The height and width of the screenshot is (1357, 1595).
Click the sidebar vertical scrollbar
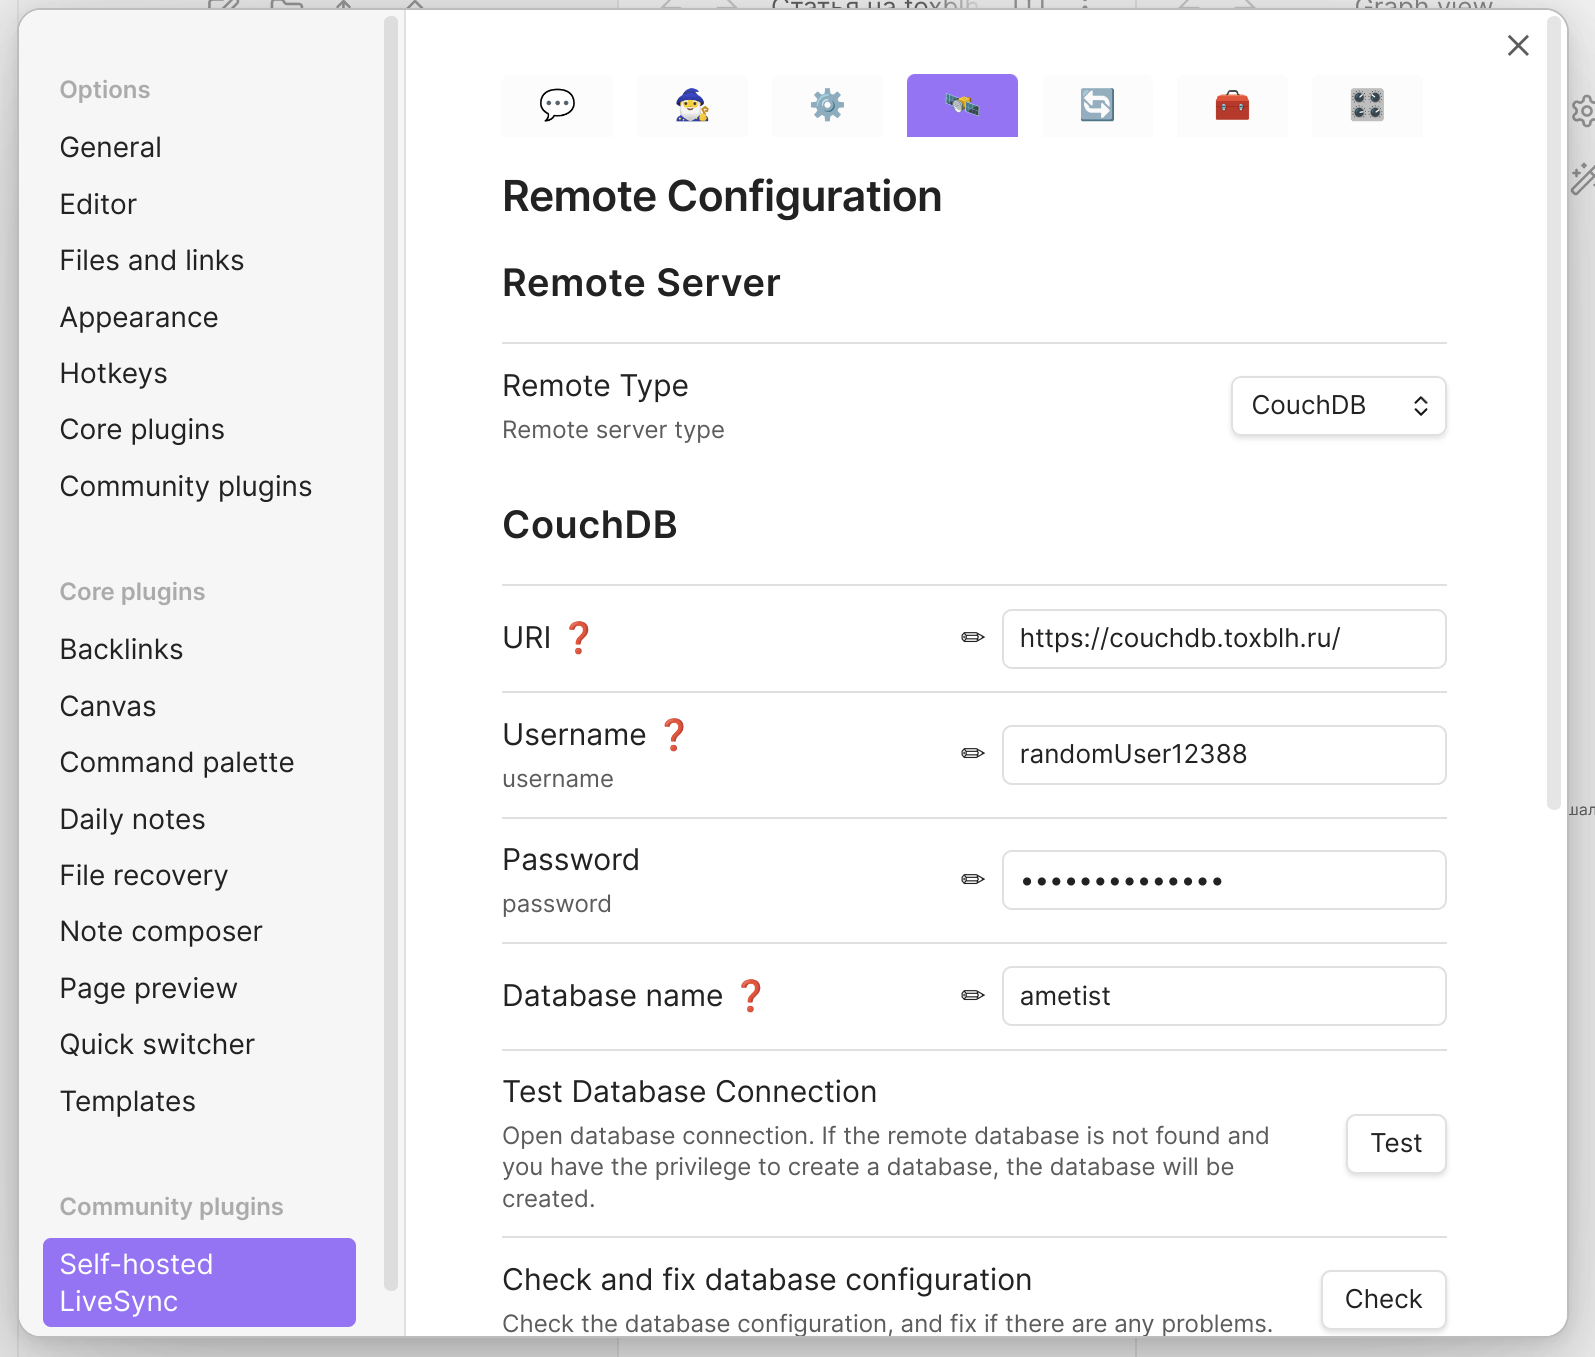(391, 653)
